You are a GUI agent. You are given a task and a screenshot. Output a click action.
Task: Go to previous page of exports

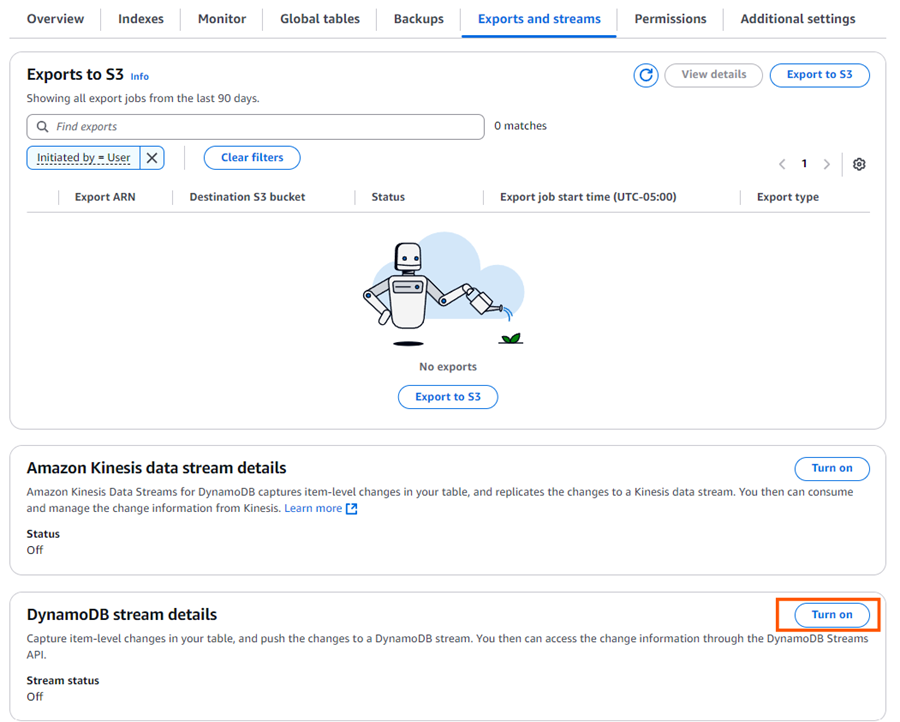click(782, 164)
